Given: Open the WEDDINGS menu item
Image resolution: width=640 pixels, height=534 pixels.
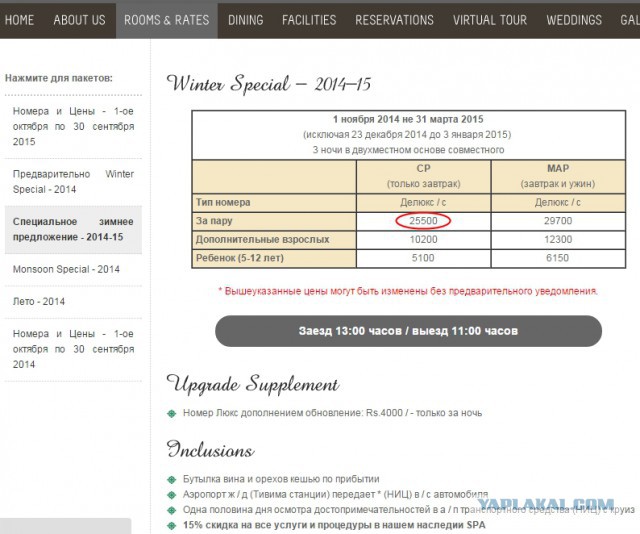Looking at the screenshot, I should click(x=574, y=20).
